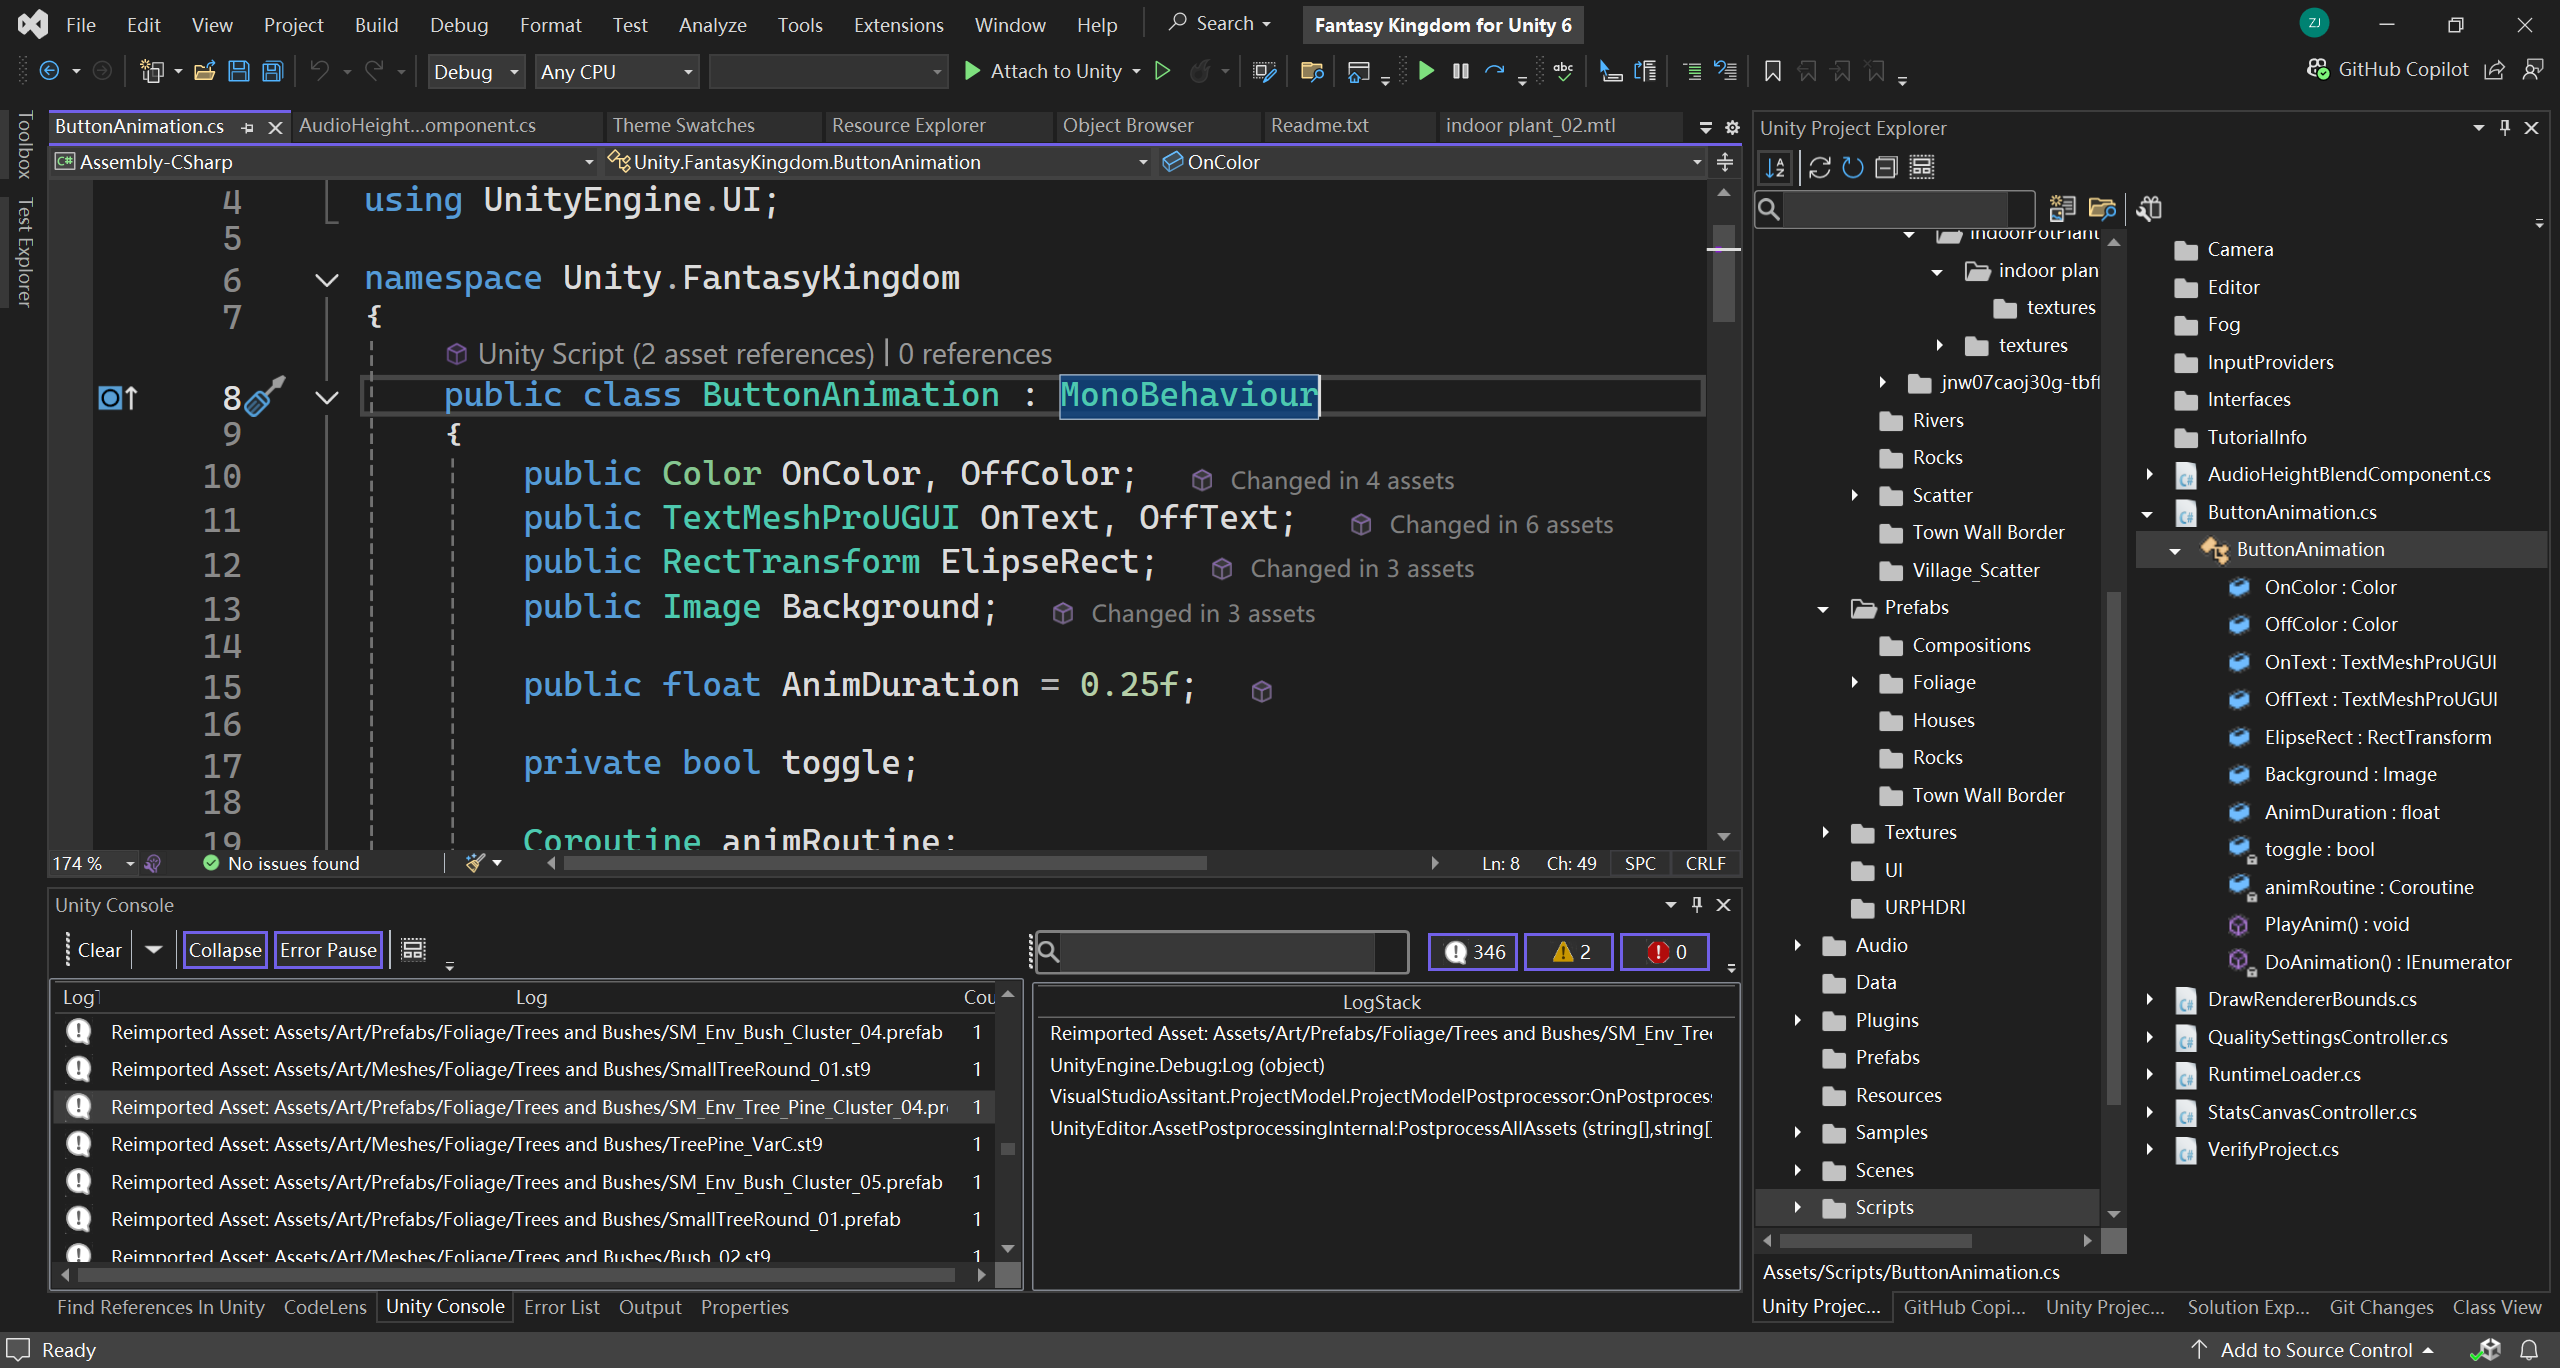The height and width of the screenshot is (1368, 2560).
Task: Click the bookmark icon in toolbar
Action: coord(1772,71)
